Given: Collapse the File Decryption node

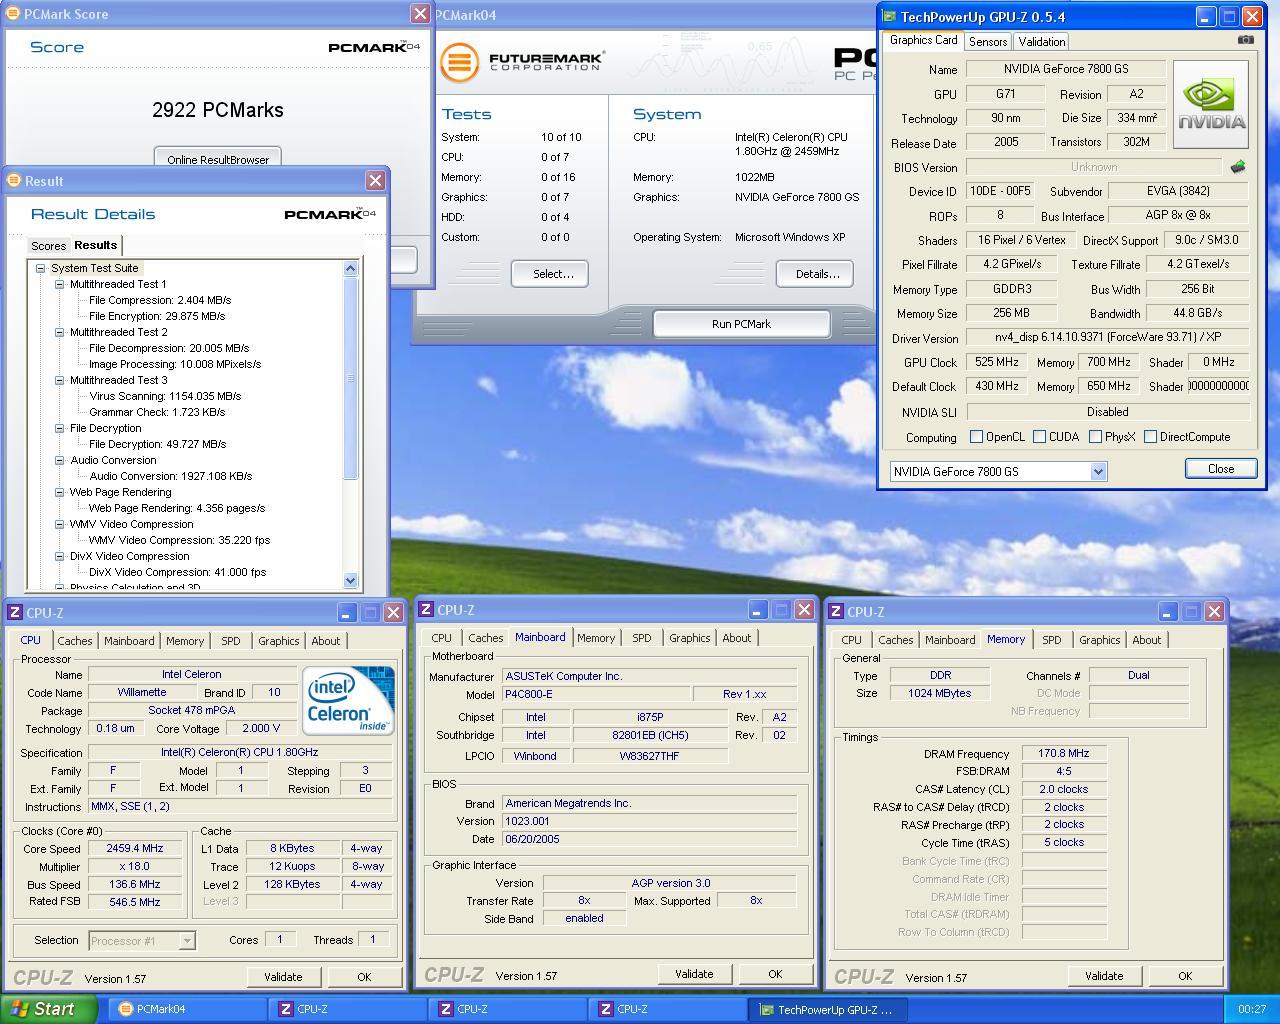Looking at the screenshot, I should 60,428.
